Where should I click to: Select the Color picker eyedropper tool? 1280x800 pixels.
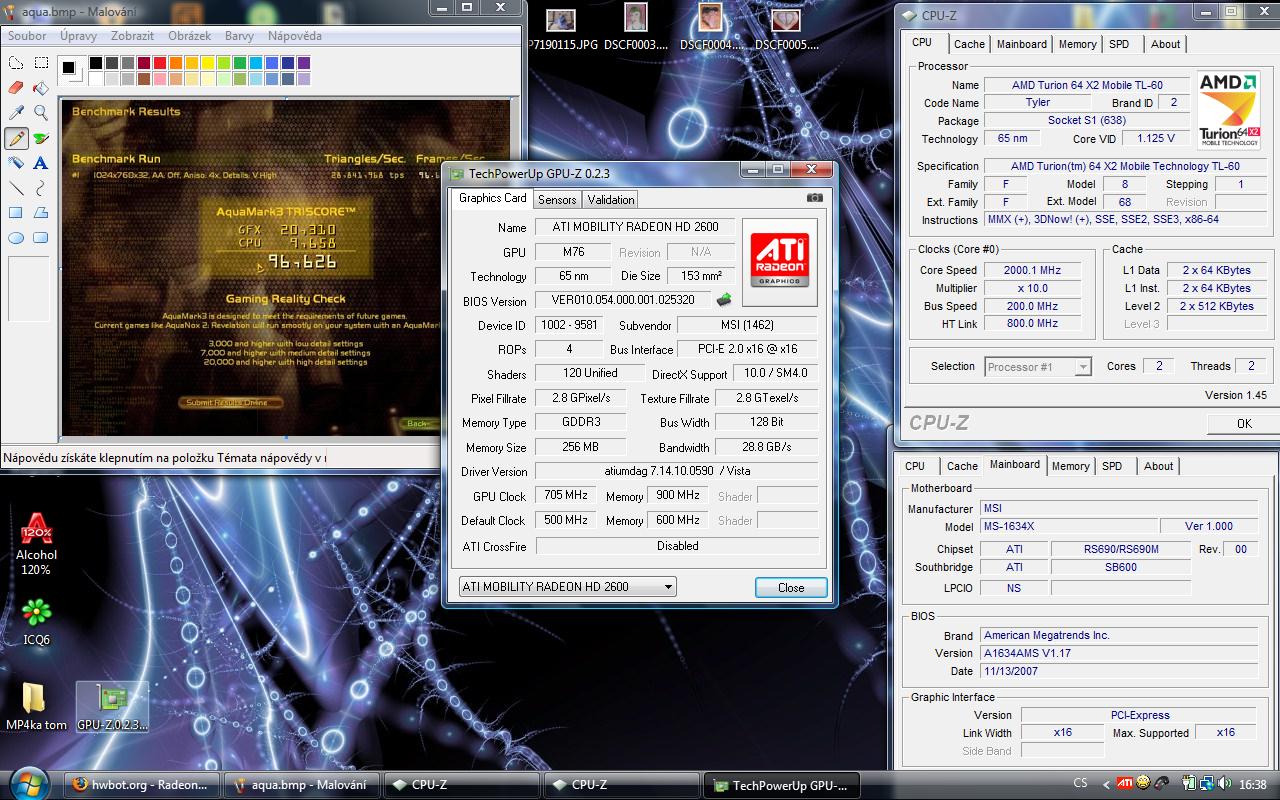coord(16,113)
